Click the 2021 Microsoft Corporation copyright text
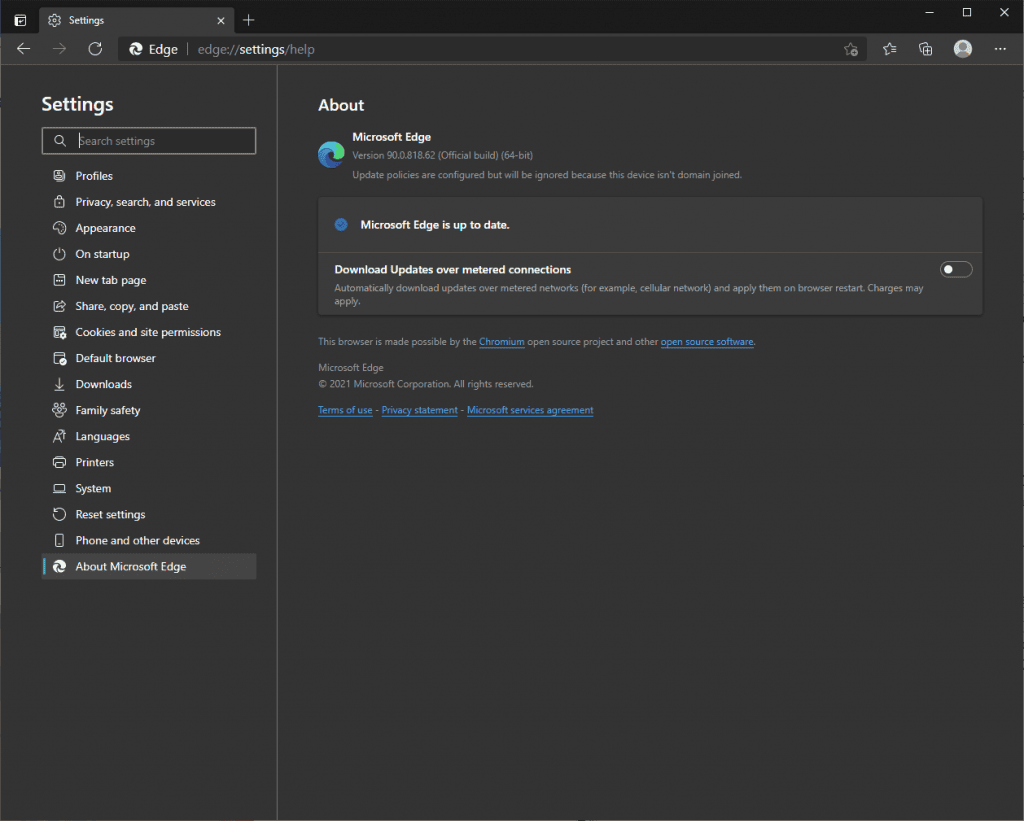Viewport: 1024px width, 821px height. (426, 384)
